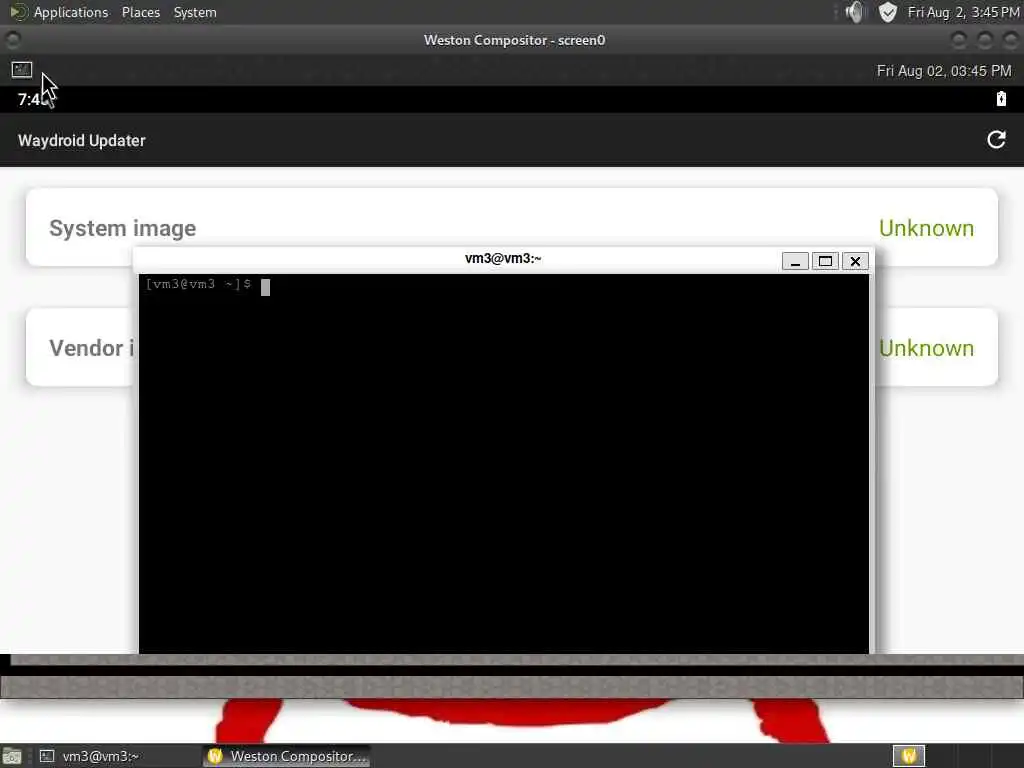
Task: Maximize the Weston Compositor window
Action: tap(984, 40)
